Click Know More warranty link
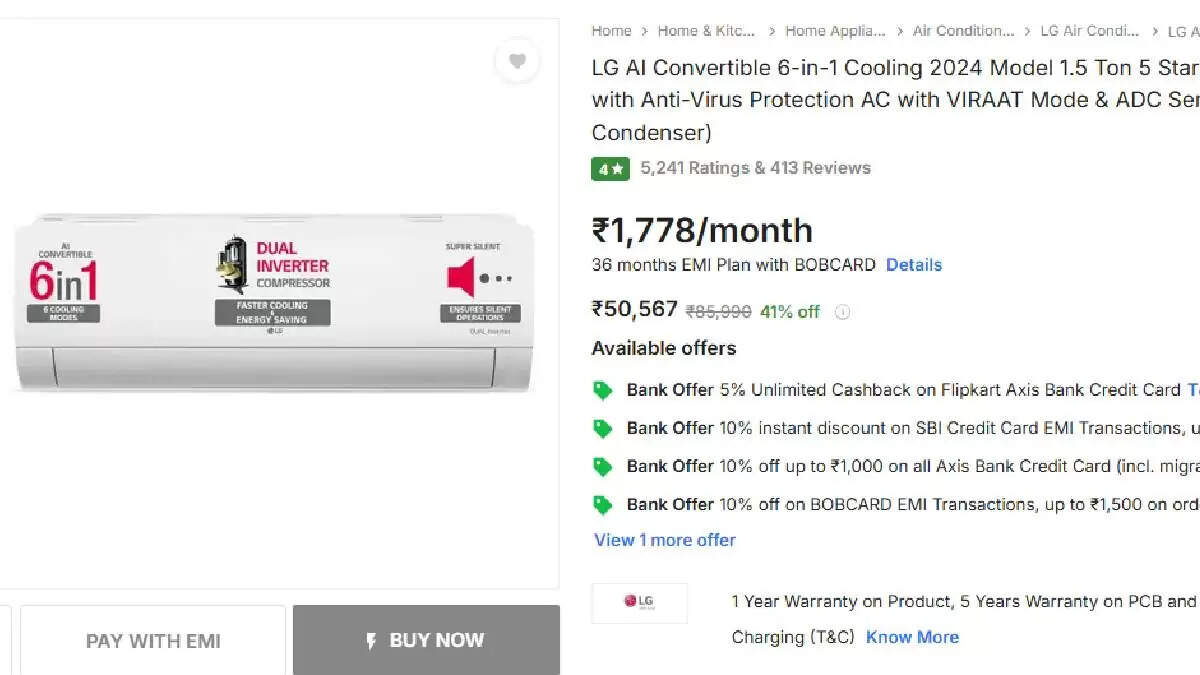Image resolution: width=1200 pixels, height=675 pixels. point(912,637)
